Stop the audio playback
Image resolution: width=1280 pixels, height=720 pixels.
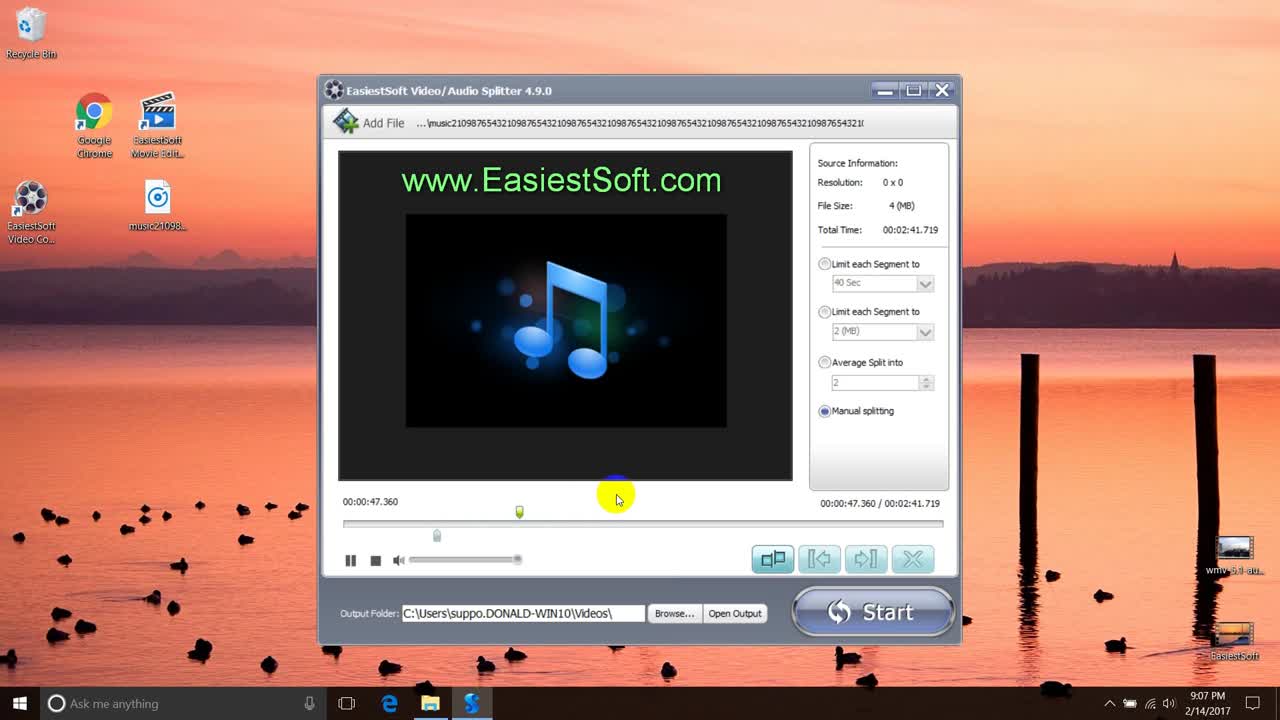point(375,561)
